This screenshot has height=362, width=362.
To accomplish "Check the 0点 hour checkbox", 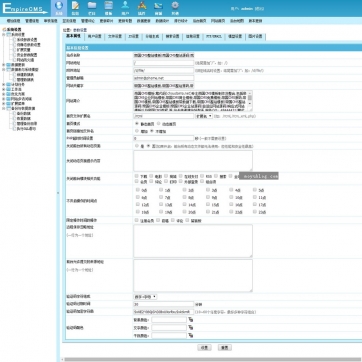I will click(137, 190).
